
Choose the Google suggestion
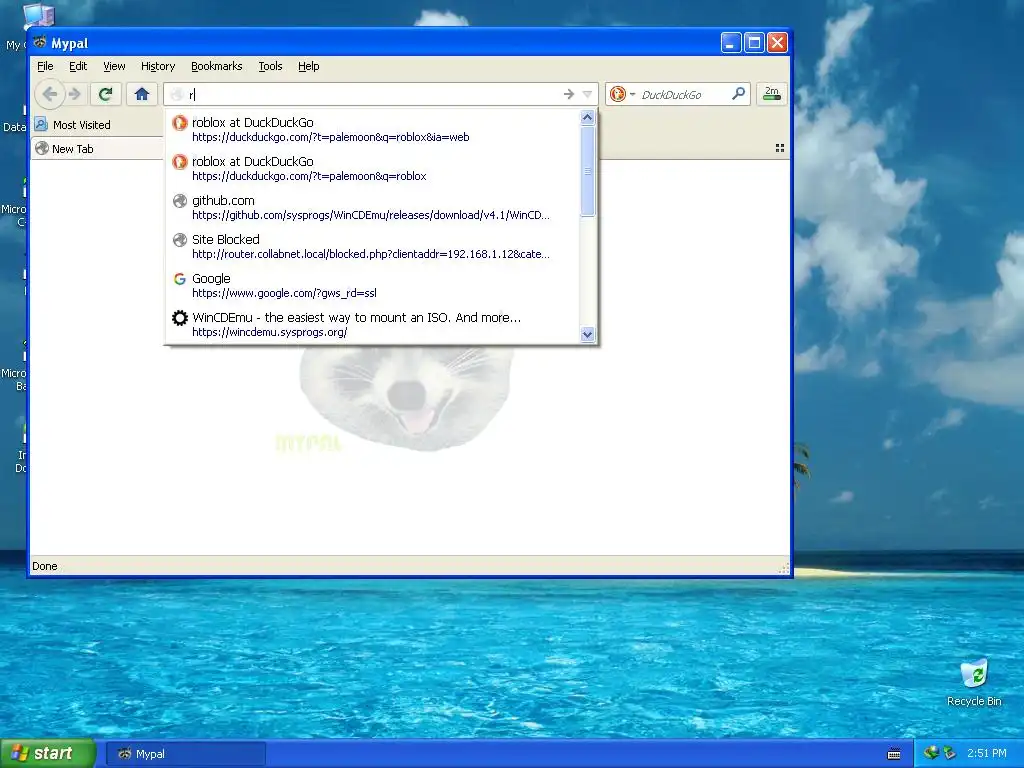click(x=372, y=285)
